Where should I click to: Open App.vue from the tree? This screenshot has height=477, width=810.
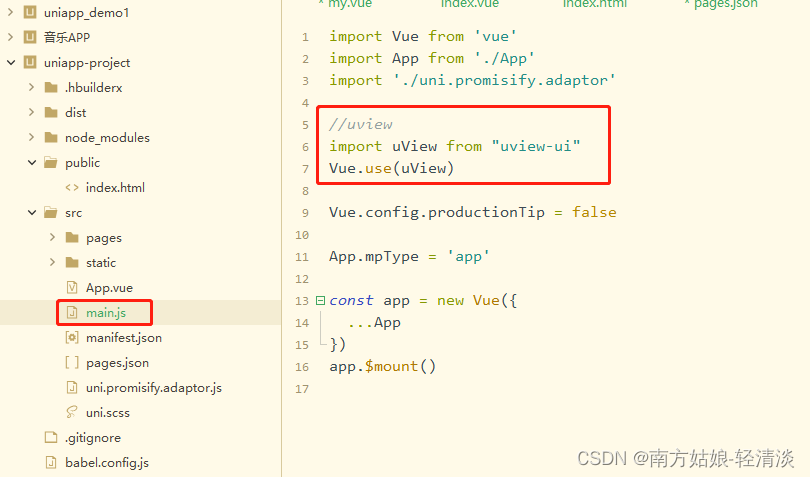click(109, 288)
